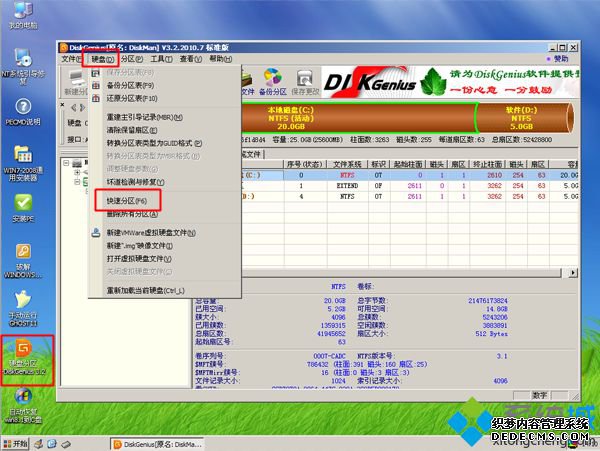This screenshot has height=451, width=600.
Task: Click the DiskGenius taskbar button
Action: (x=158, y=444)
